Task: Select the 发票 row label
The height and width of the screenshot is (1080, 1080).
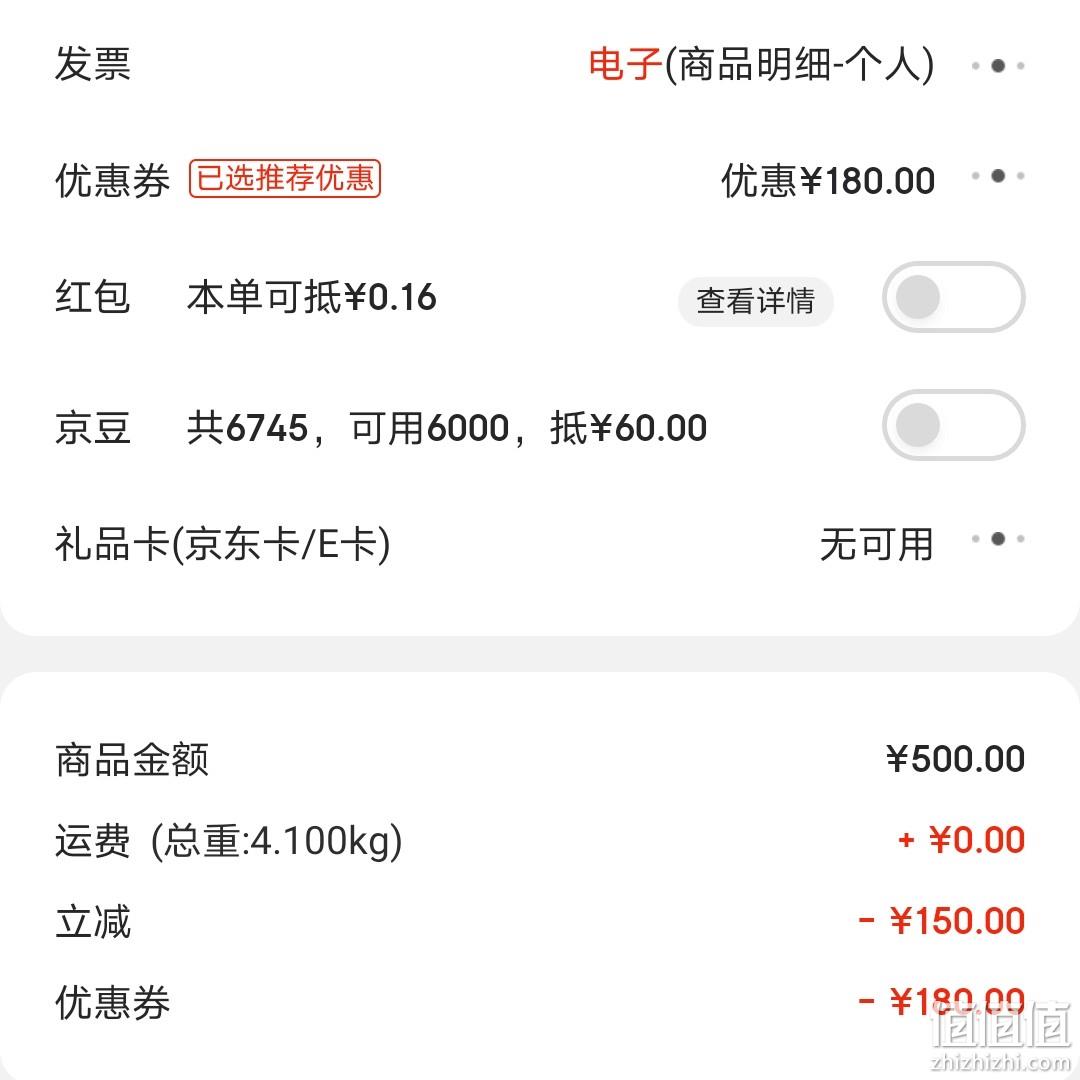Action: coord(93,64)
